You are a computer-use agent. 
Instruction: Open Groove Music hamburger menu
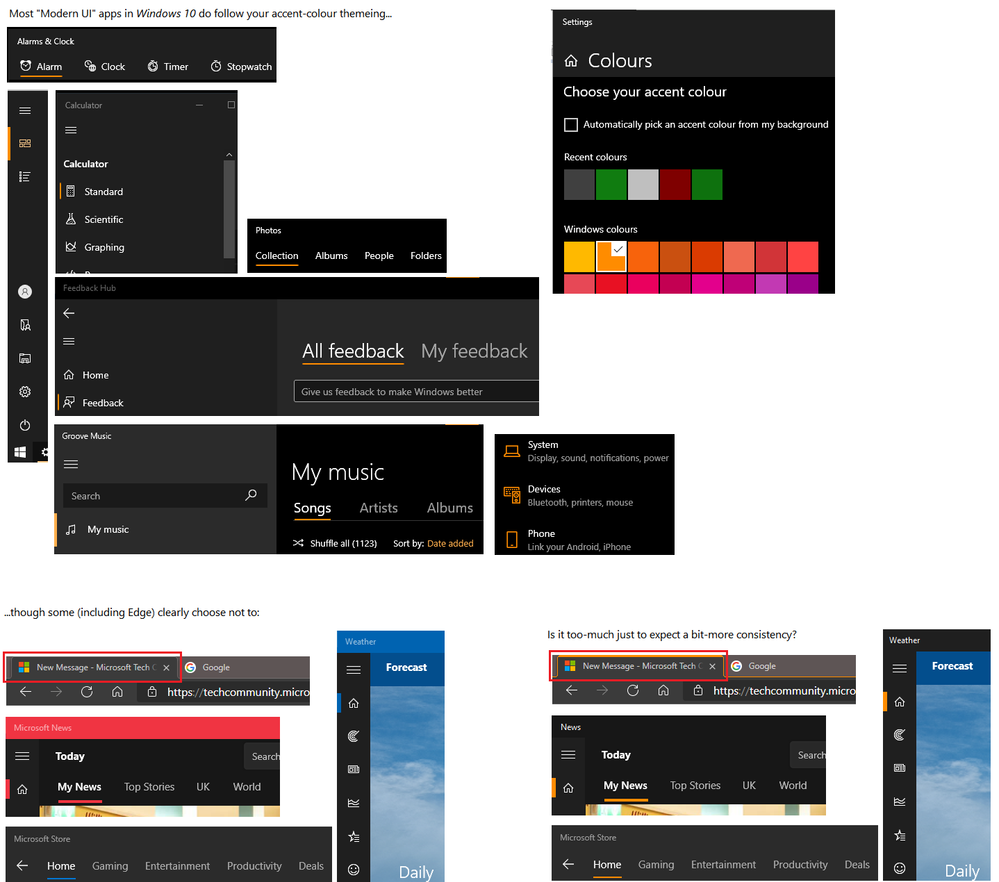pyautogui.click(x=71, y=464)
